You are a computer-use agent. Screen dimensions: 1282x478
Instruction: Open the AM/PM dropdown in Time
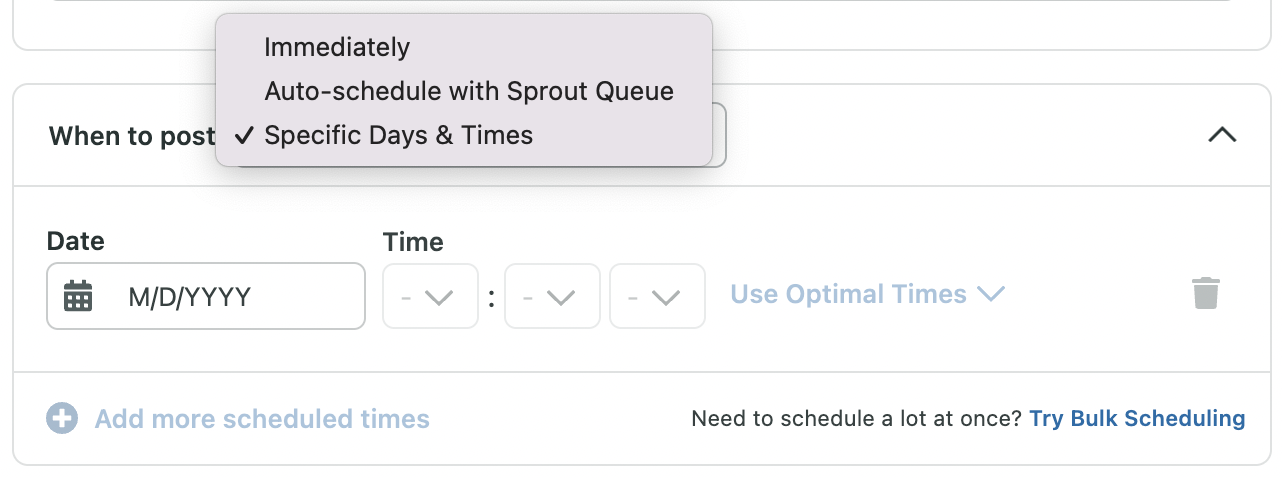(657, 296)
